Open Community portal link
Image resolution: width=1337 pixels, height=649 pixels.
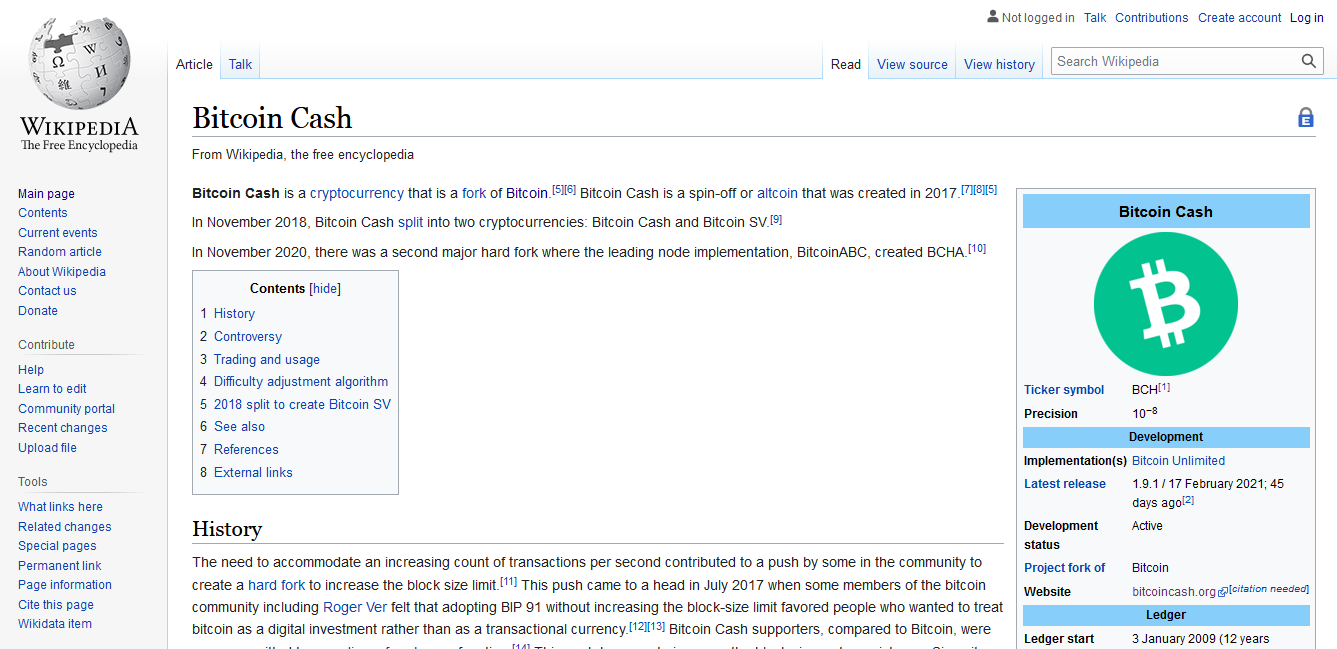[66, 409]
